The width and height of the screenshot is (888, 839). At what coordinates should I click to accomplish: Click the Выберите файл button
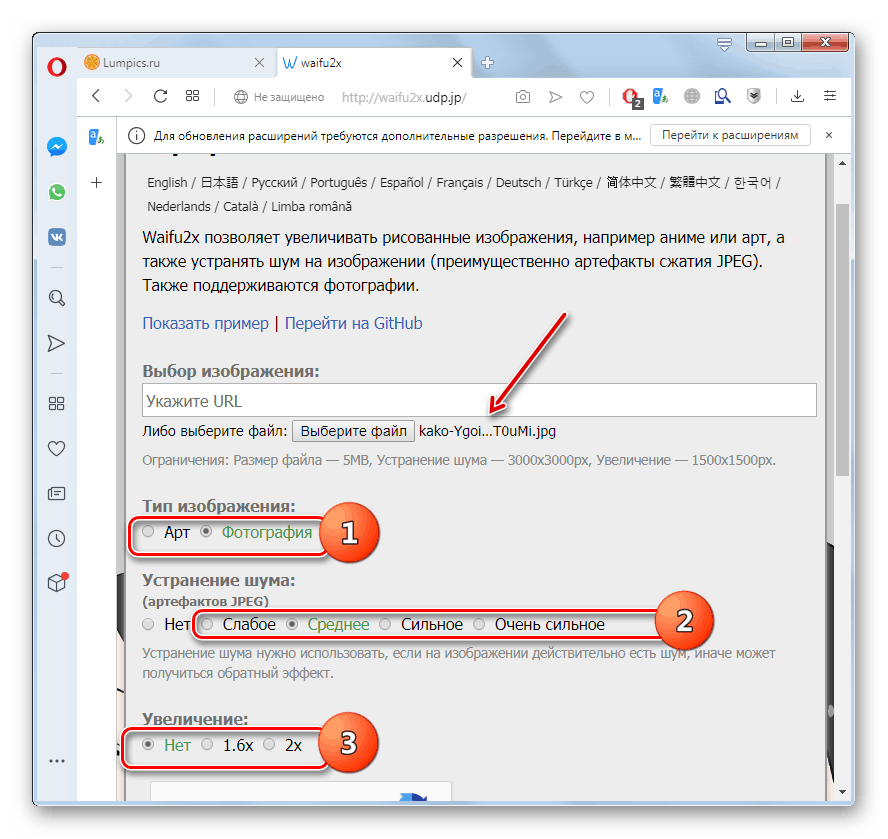click(353, 431)
